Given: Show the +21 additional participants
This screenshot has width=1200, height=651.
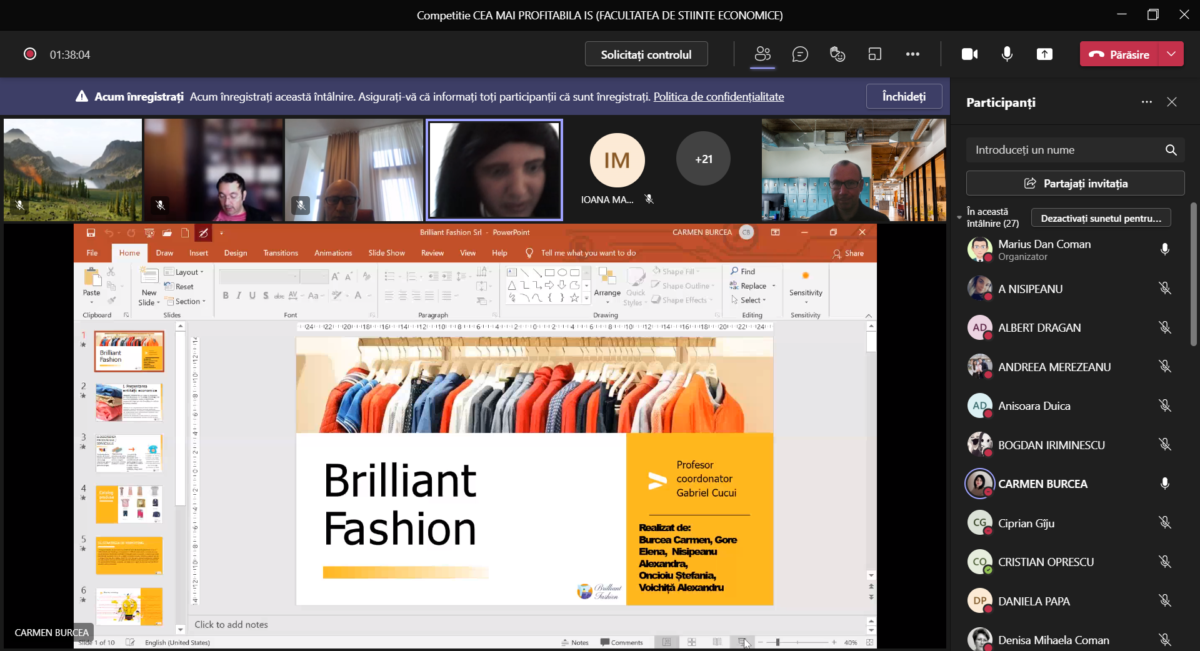Looking at the screenshot, I should click(703, 159).
